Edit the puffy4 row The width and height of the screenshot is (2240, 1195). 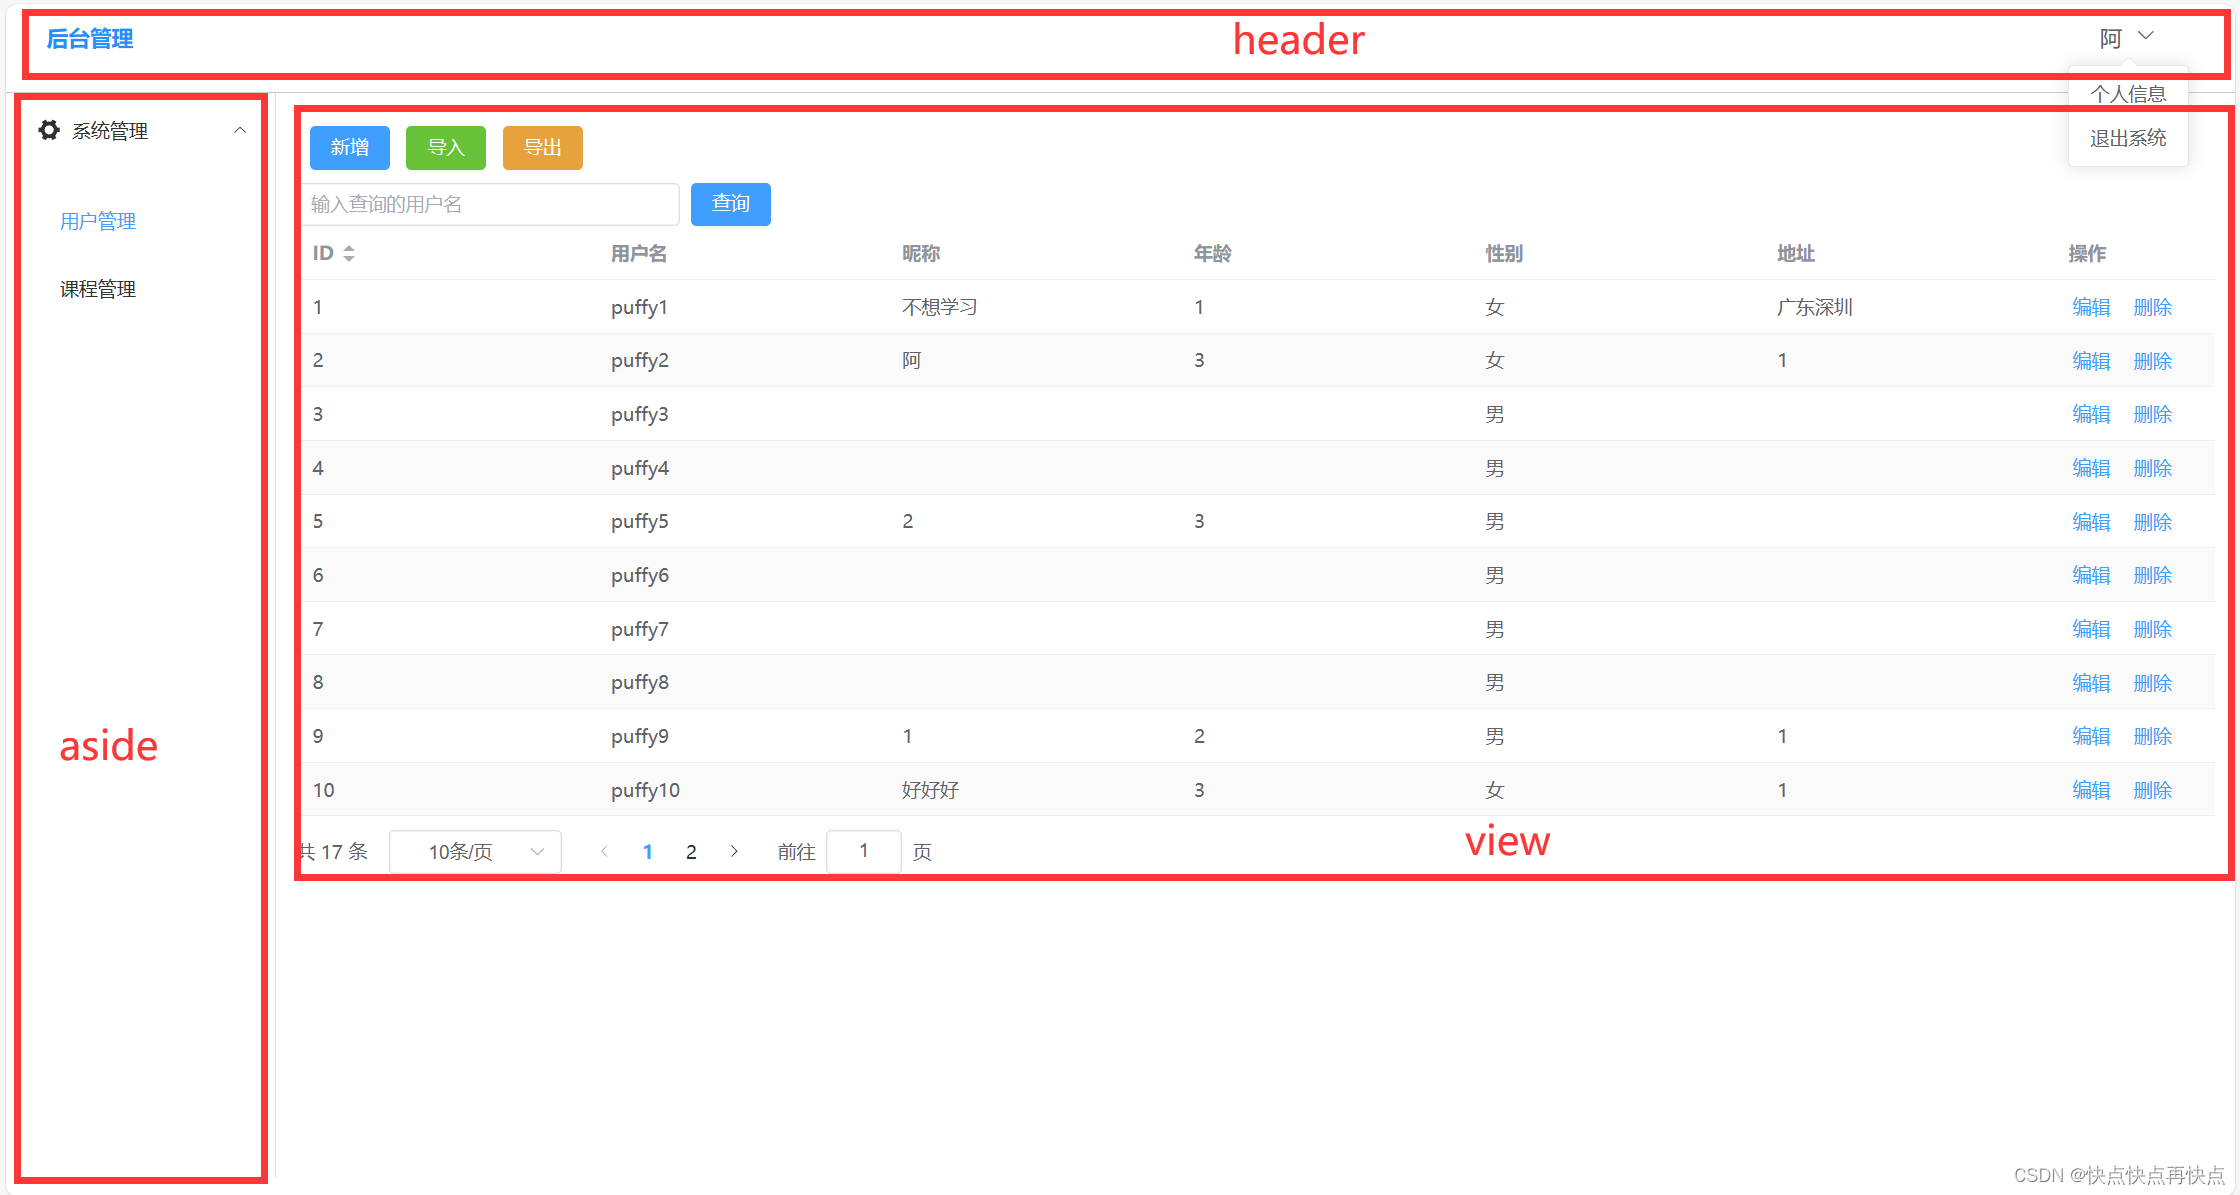pyautogui.click(x=2091, y=468)
